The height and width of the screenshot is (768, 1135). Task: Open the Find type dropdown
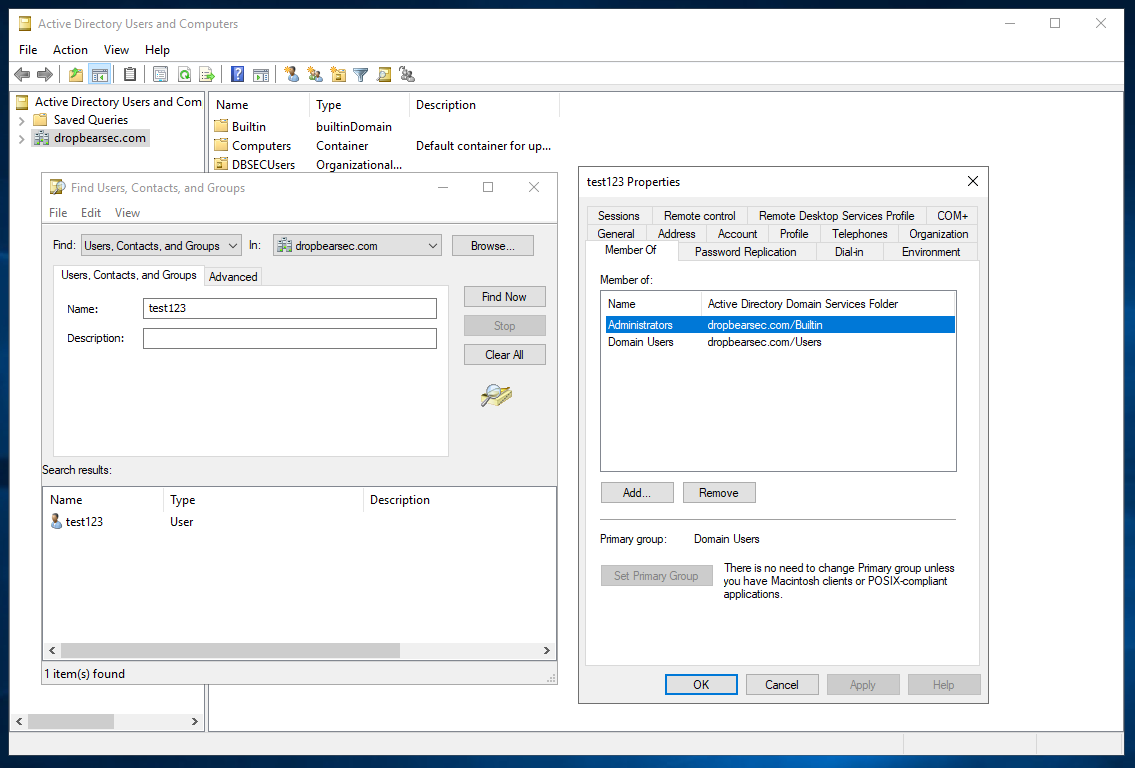[161, 245]
